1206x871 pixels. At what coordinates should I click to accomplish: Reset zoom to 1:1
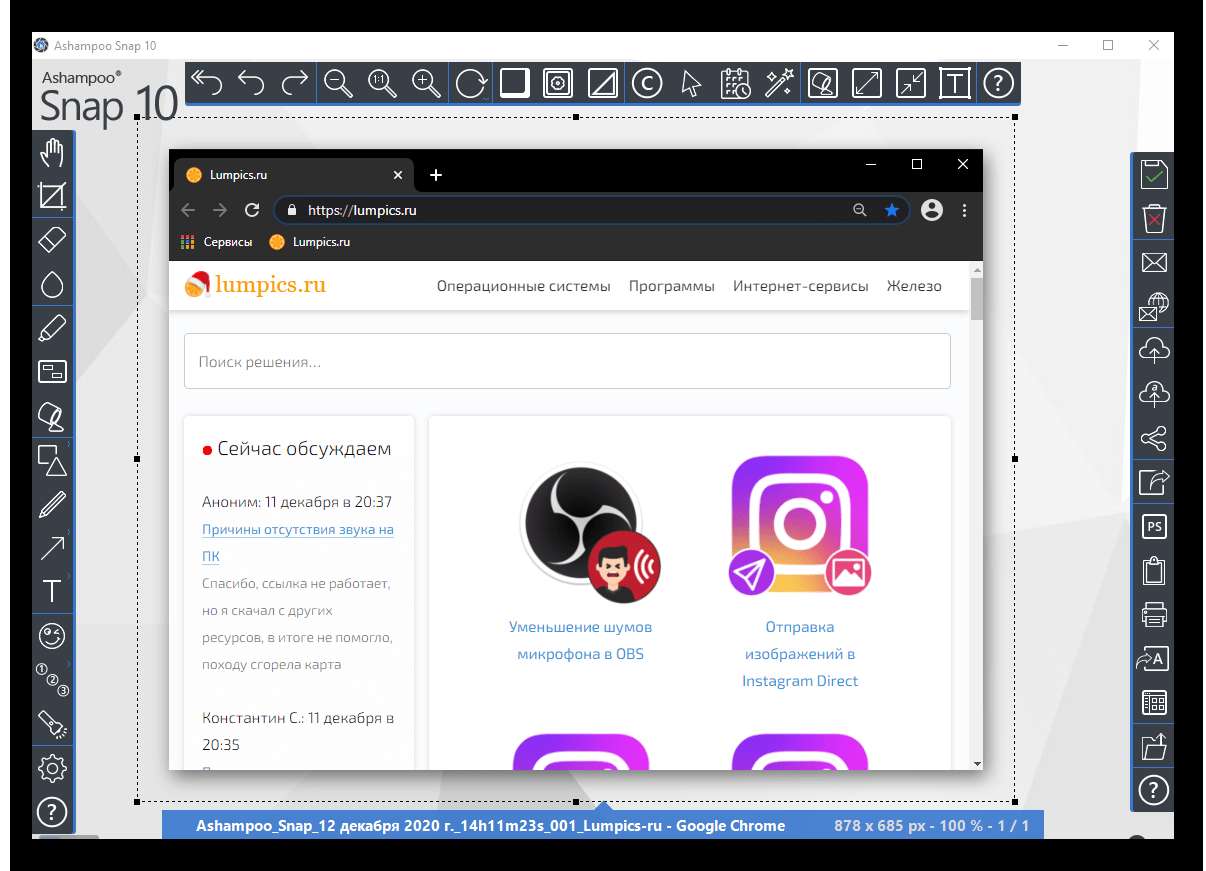point(382,83)
